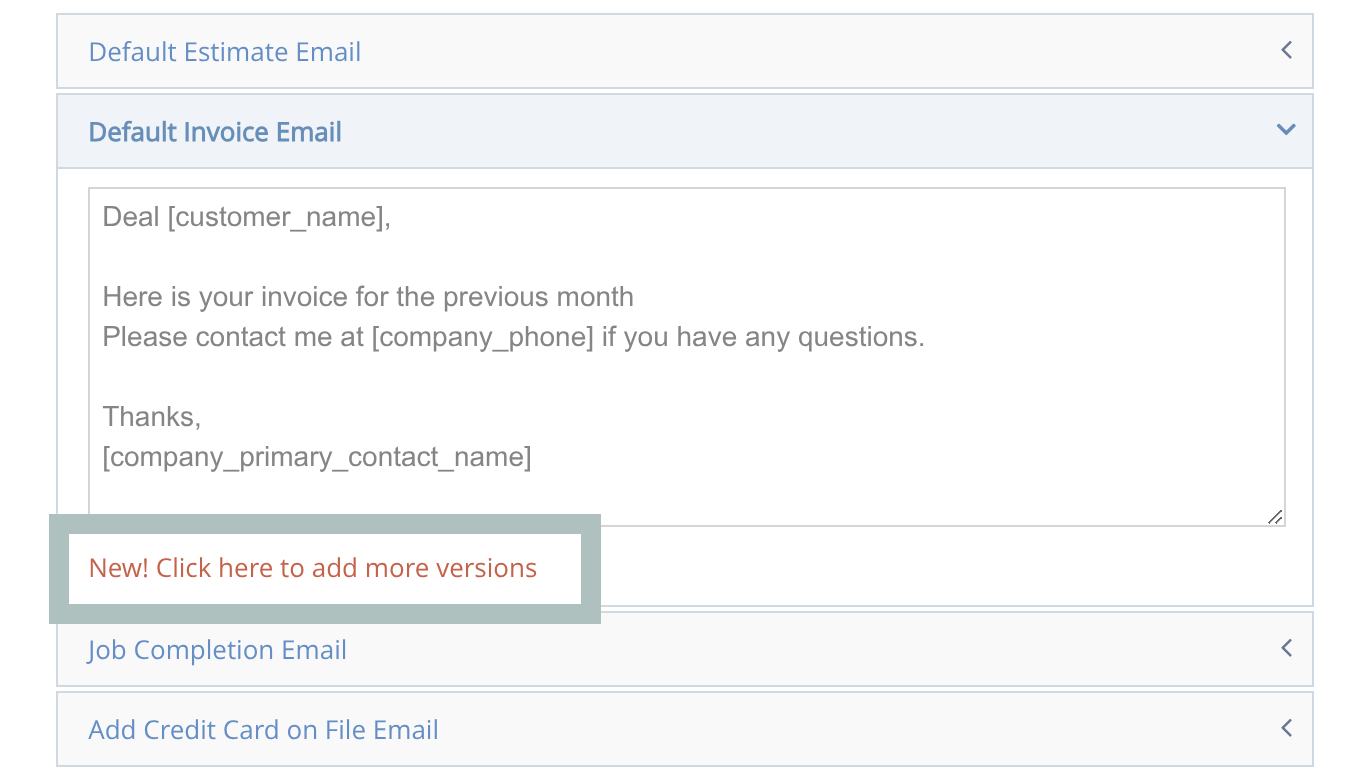This screenshot has width=1351, height=768.
Task: Expand the Default Estimate Email chevron
Action: pyautogui.click(x=1286, y=50)
